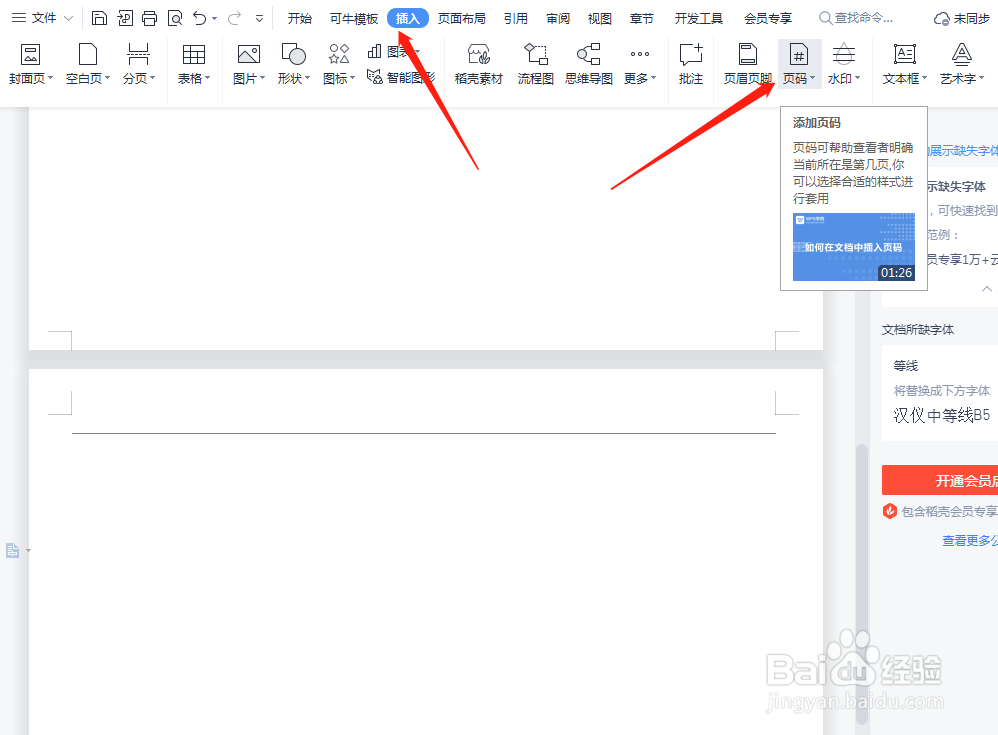Open the 艺术字 word art dropdown
This screenshot has width=998, height=735.
pos(962,64)
